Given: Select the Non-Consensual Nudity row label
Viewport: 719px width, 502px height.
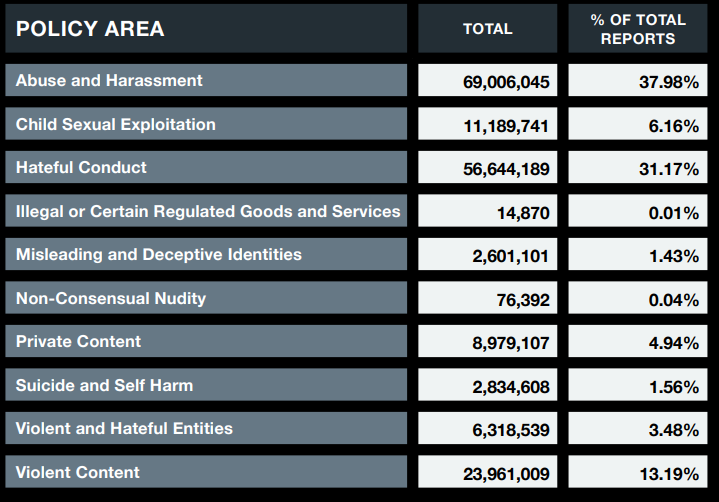Looking at the screenshot, I should [x=206, y=298].
